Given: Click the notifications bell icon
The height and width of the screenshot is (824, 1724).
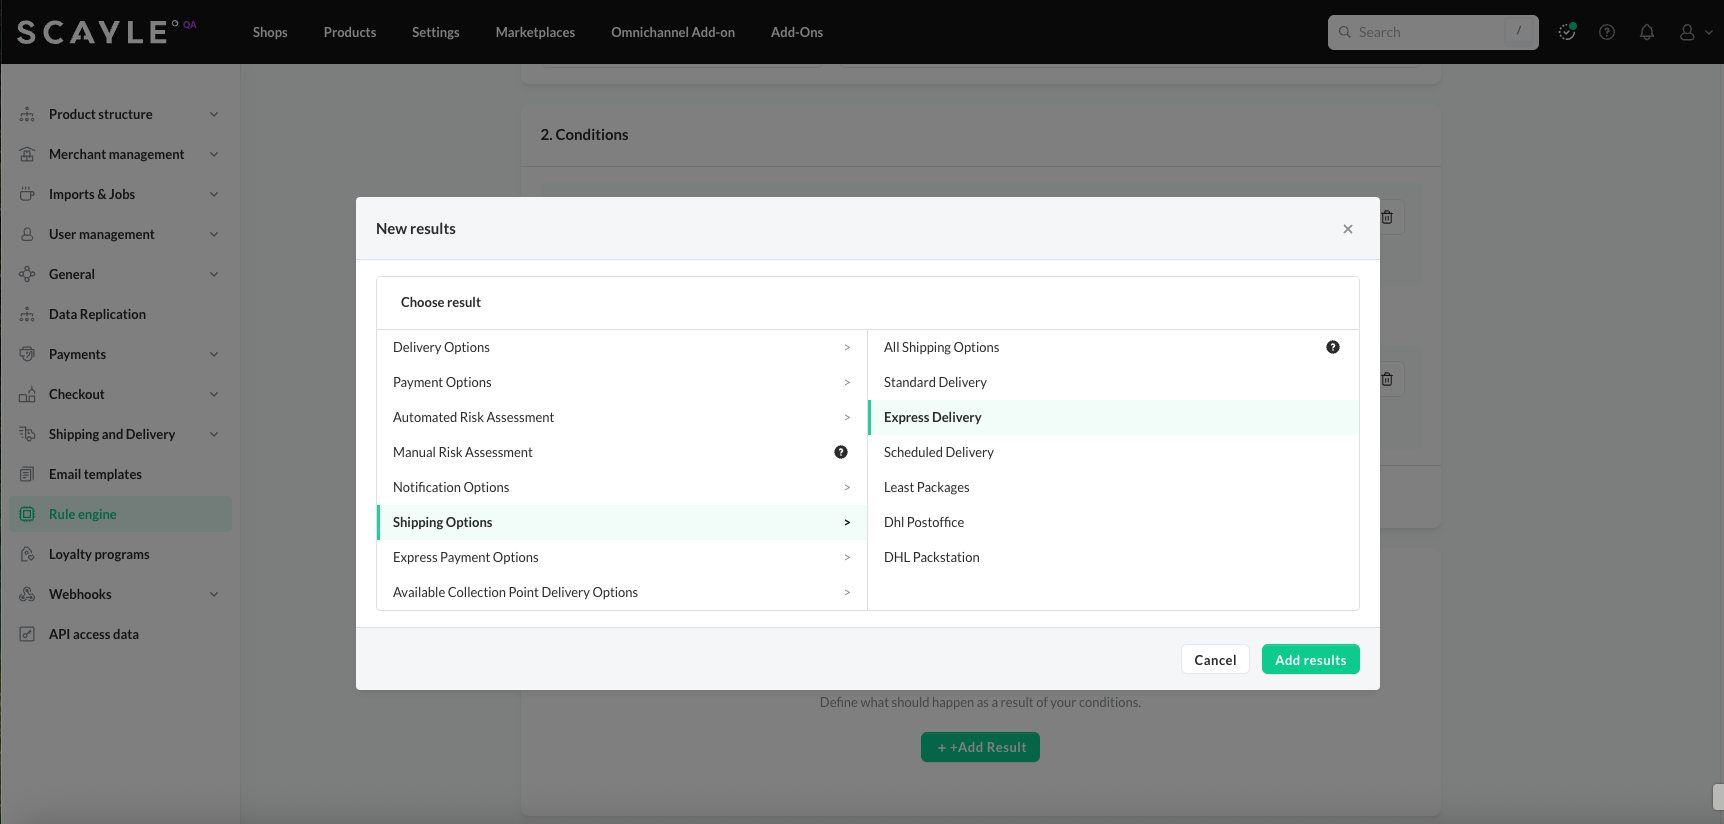Looking at the screenshot, I should (1646, 32).
